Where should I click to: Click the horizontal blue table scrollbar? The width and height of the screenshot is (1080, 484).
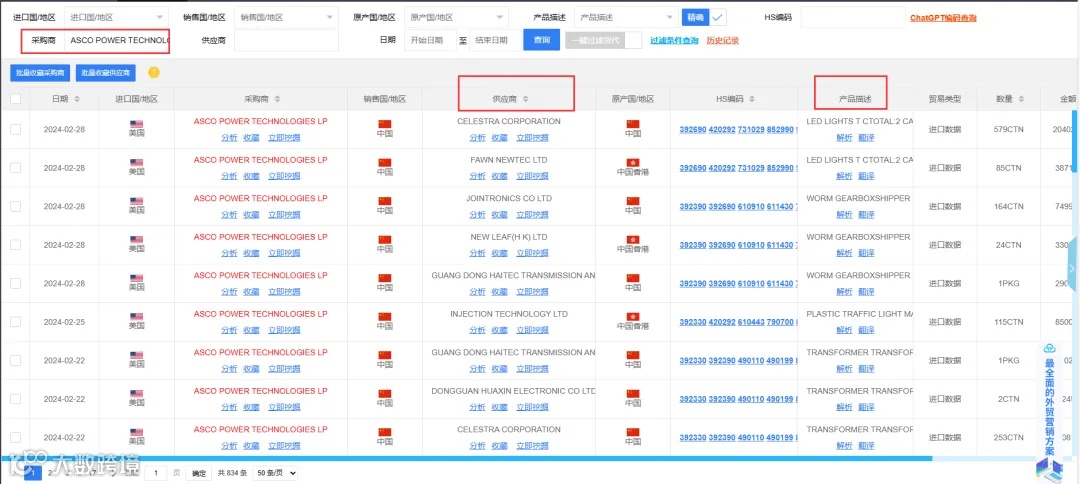(466, 458)
